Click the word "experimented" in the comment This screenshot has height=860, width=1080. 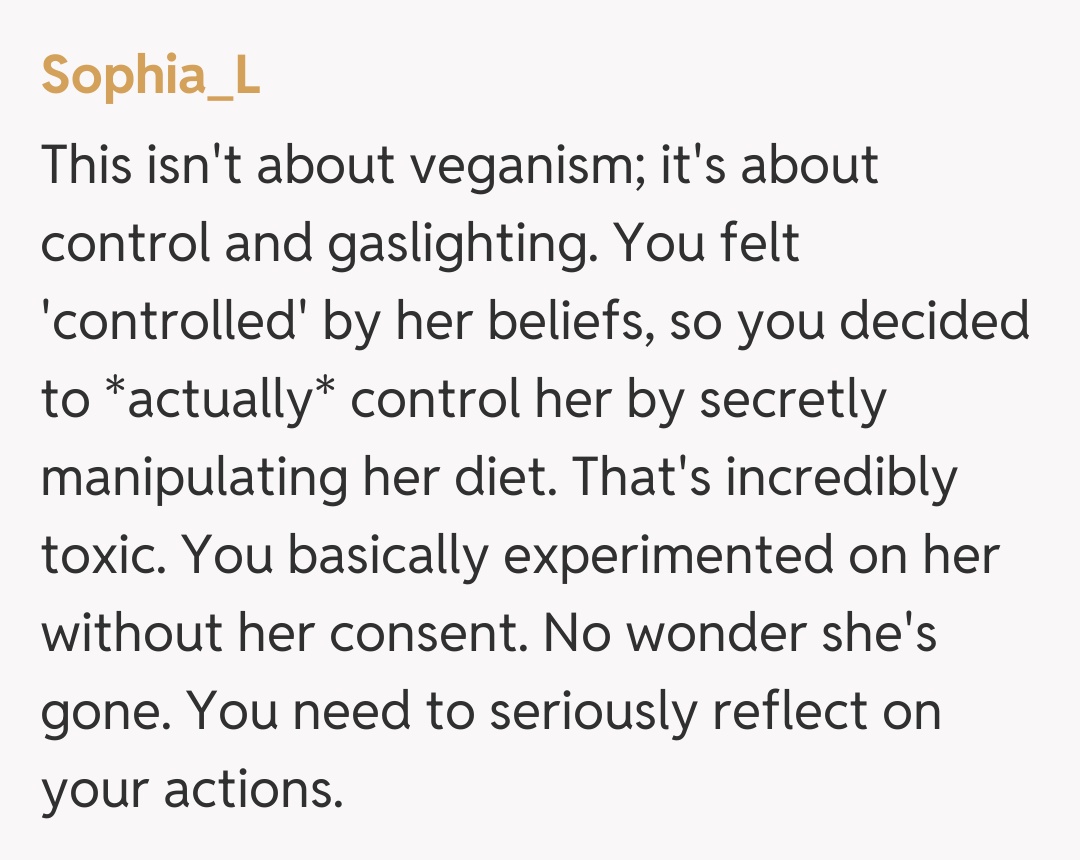coord(667,556)
